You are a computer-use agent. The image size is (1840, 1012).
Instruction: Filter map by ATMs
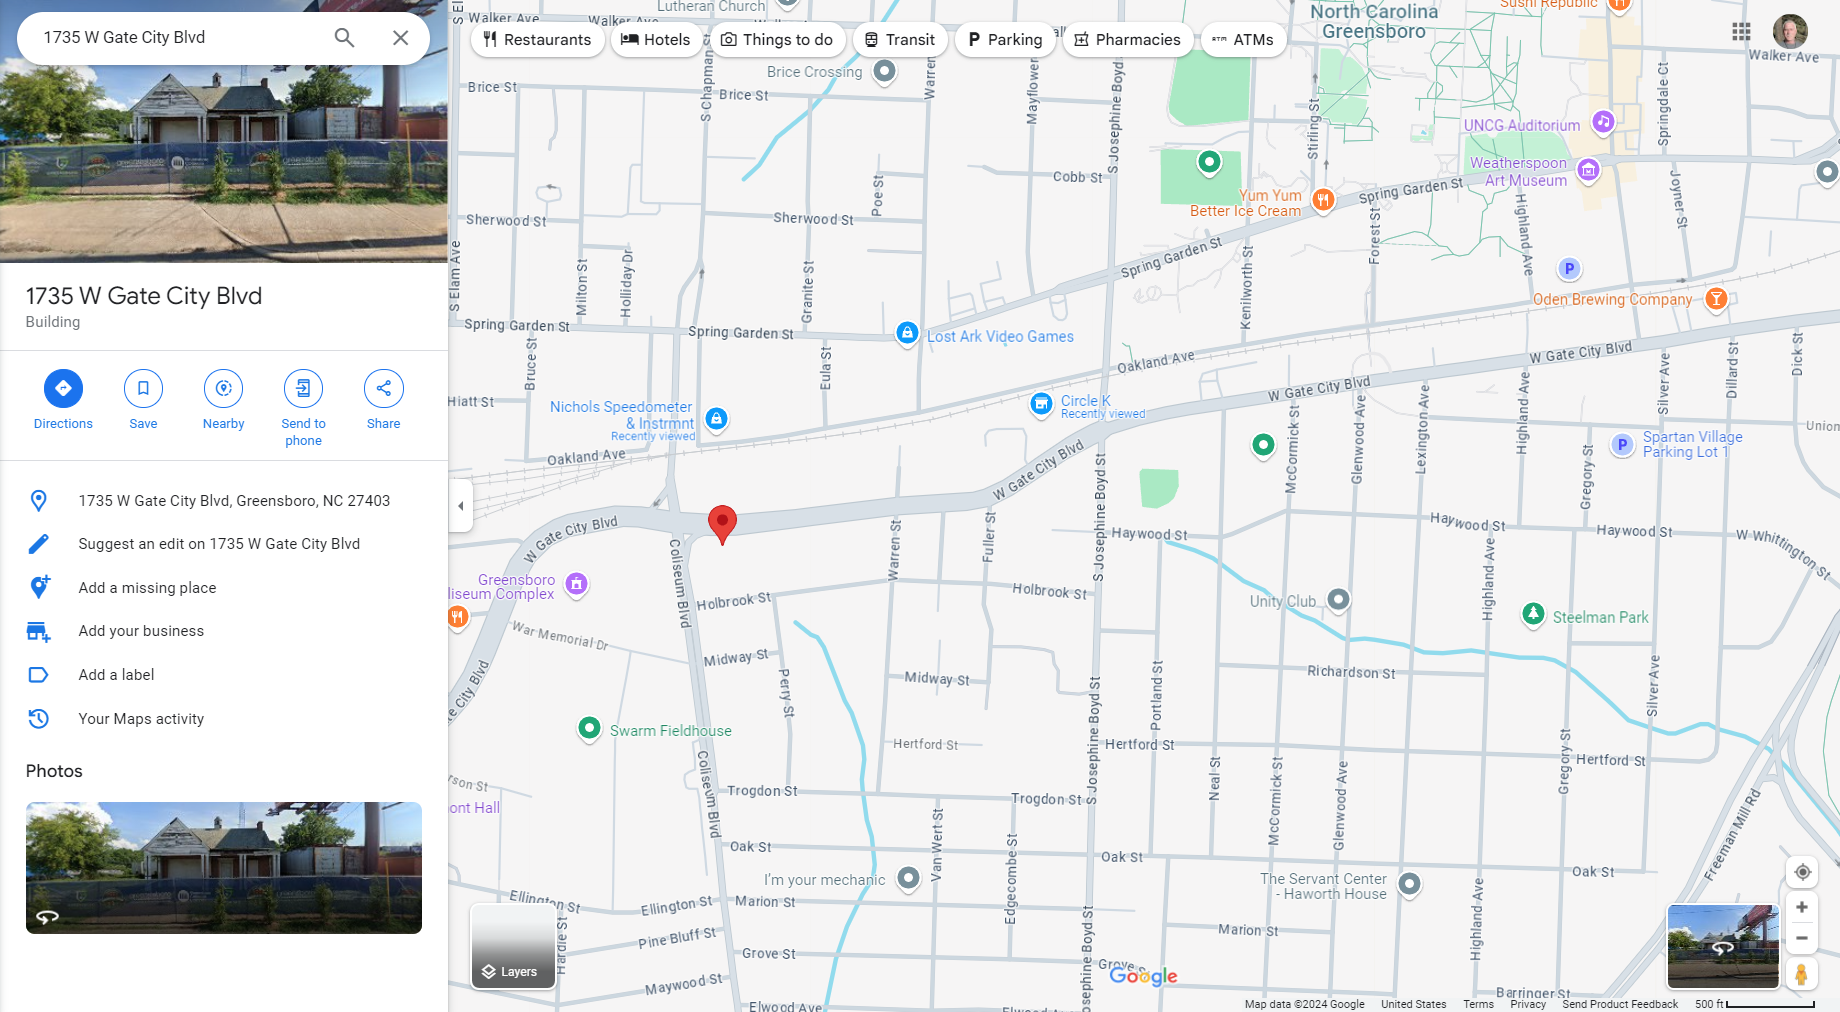(x=1243, y=40)
